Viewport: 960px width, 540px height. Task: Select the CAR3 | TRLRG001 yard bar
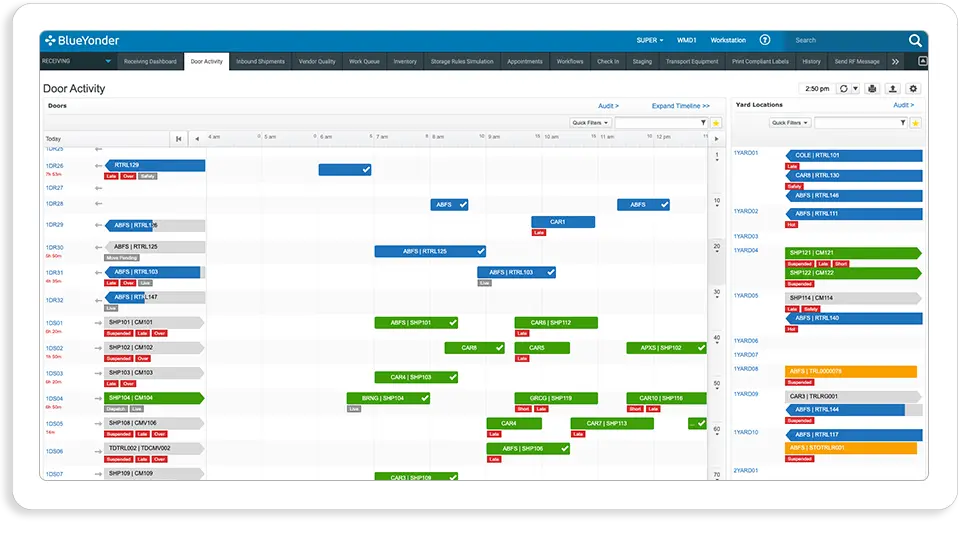pyautogui.click(x=853, y=397)
